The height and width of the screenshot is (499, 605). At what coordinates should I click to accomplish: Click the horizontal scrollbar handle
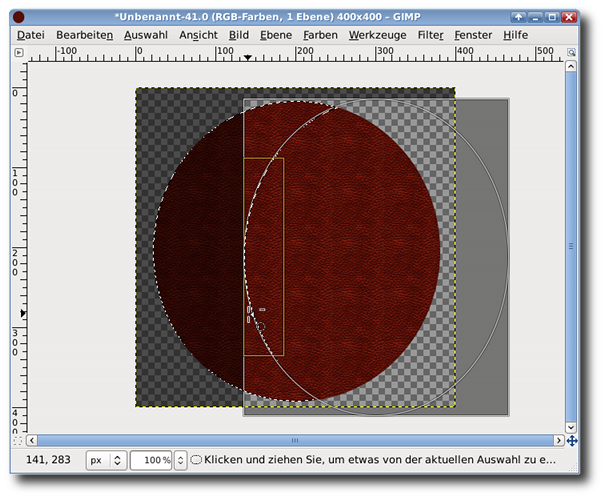(x=294, y=440)
